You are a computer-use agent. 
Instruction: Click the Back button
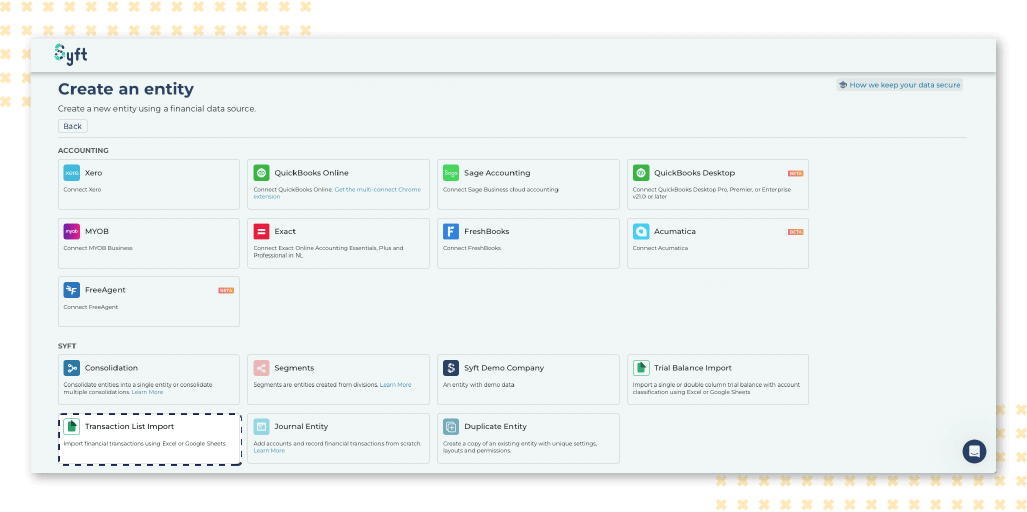73,126
